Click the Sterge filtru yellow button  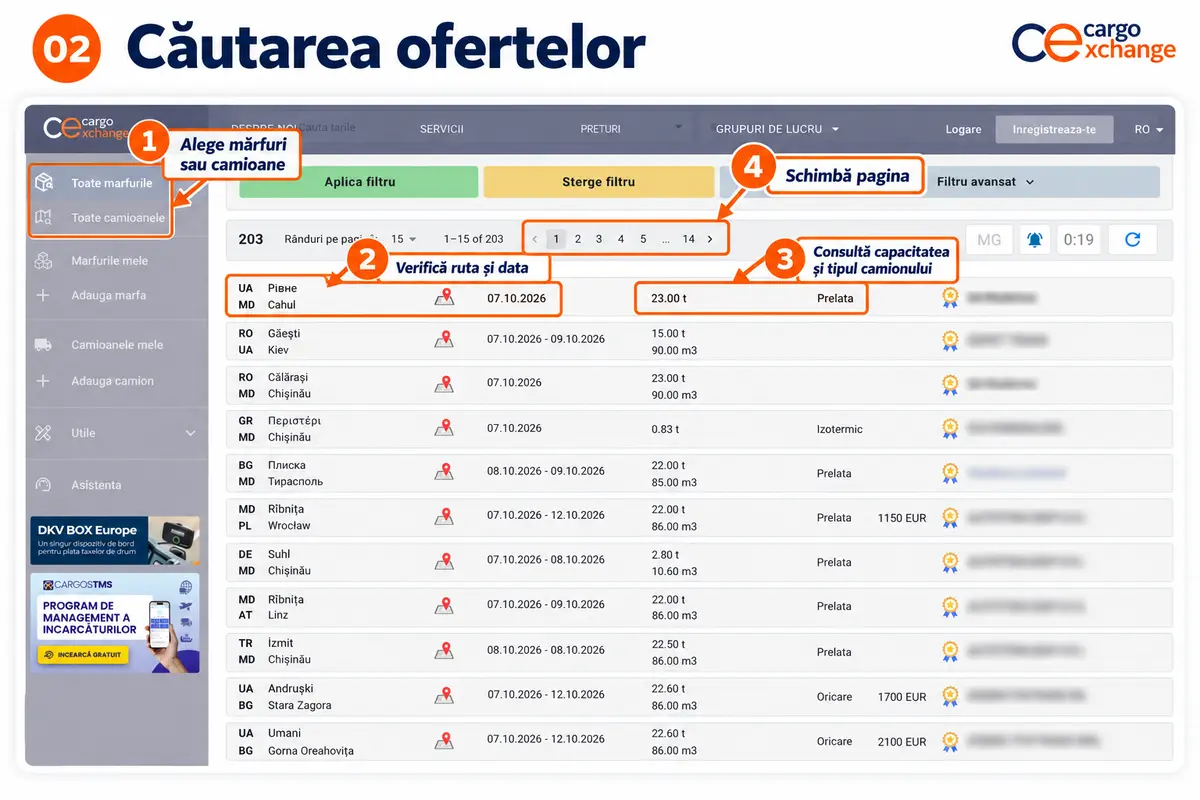click(598, 182)
